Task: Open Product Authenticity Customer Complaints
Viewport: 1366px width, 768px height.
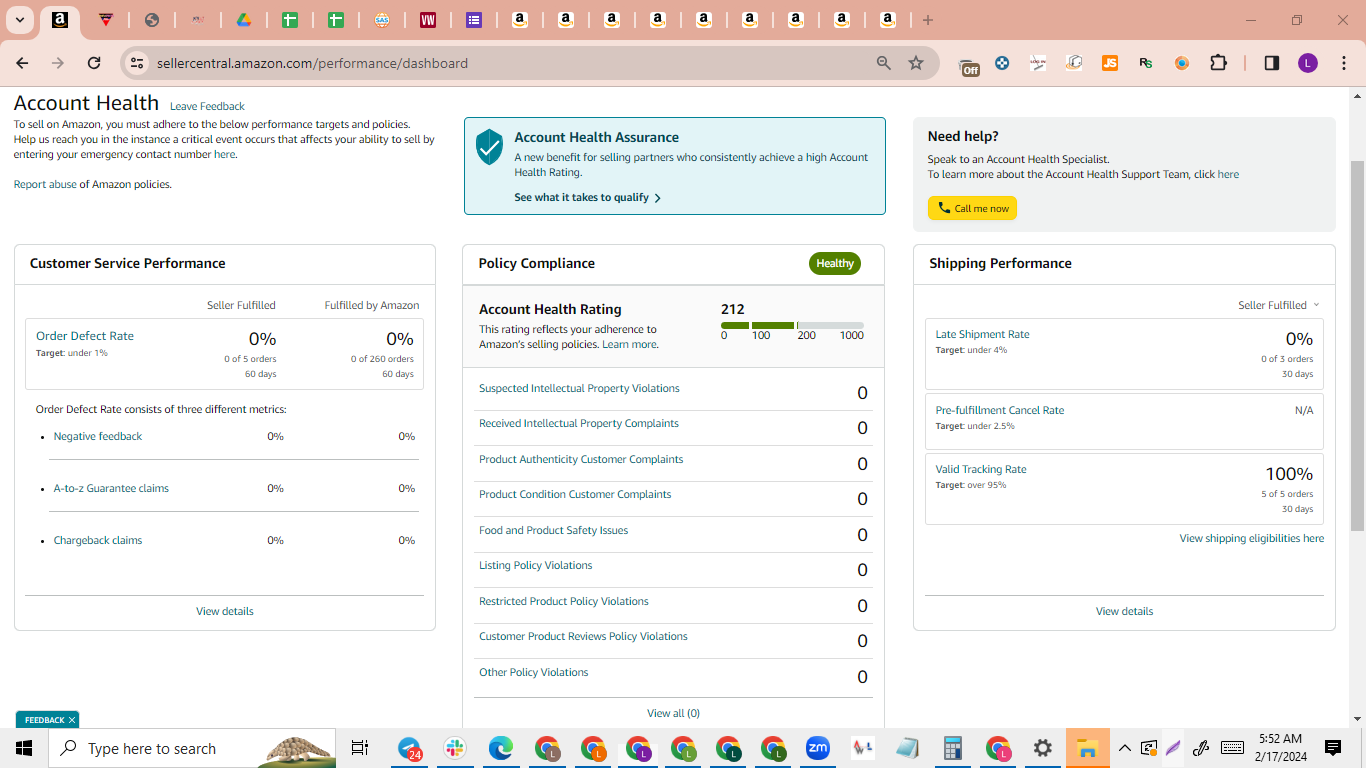Action: click(x=581, y=459)
